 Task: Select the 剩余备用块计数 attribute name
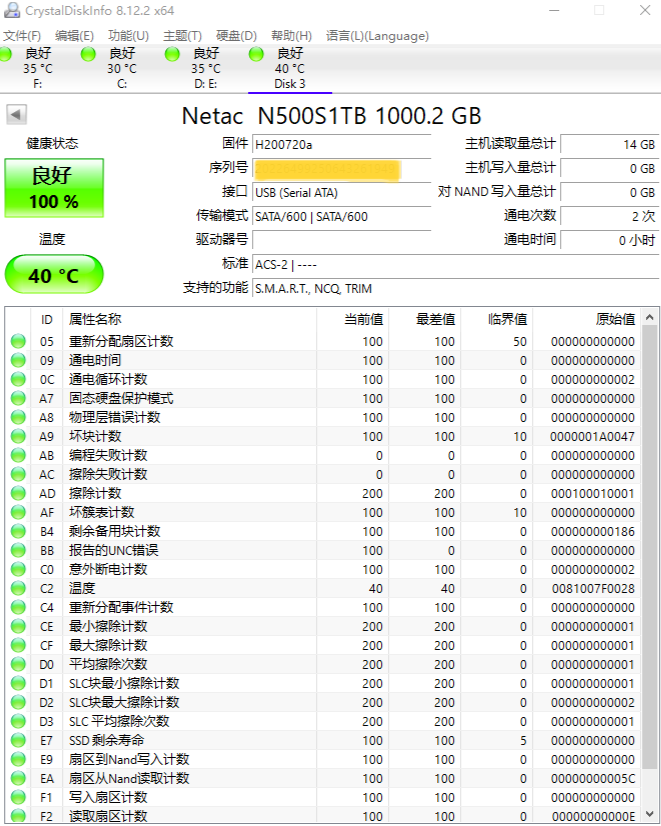[114, 532]
